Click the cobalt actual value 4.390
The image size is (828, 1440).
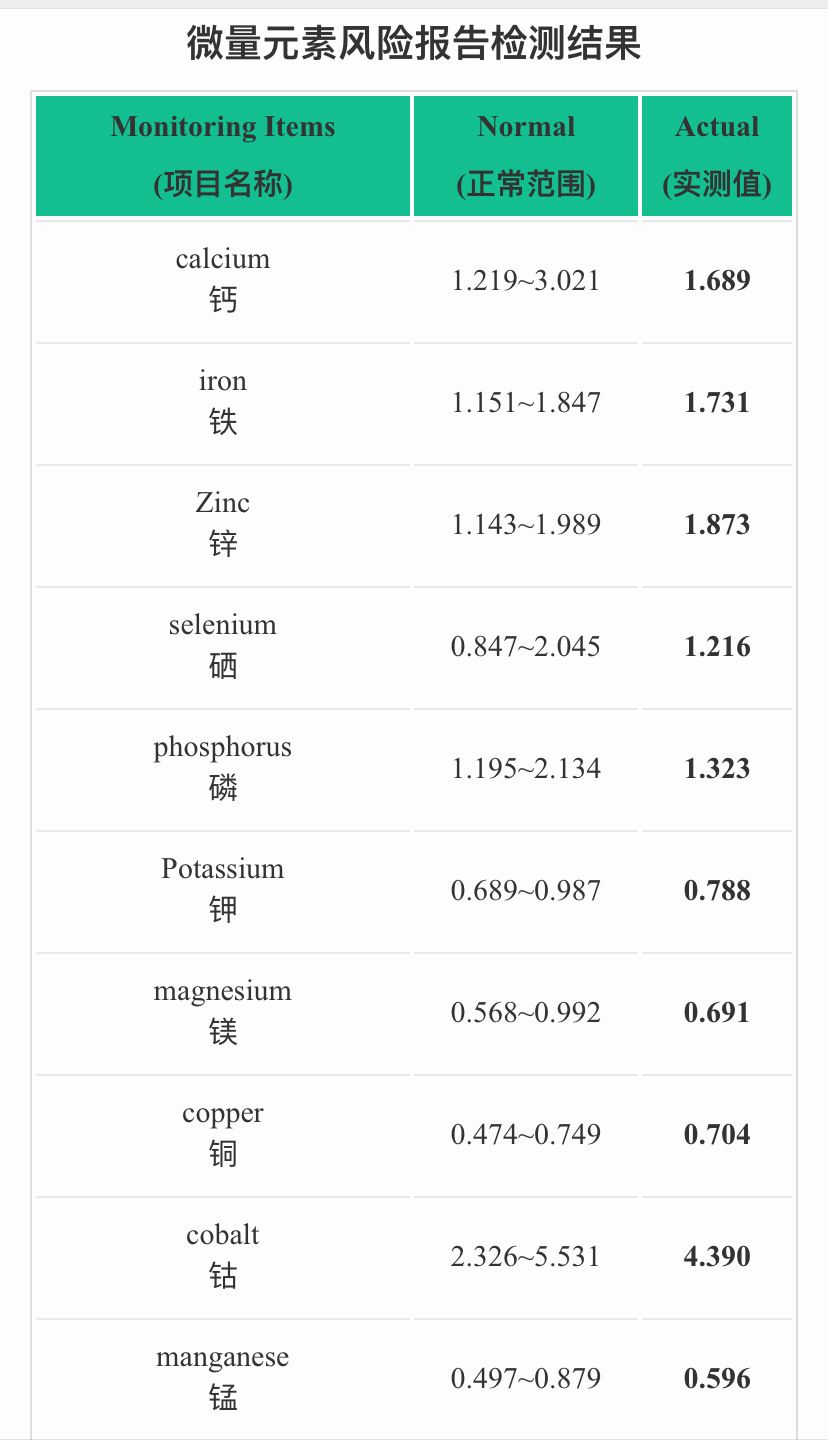click(x=717, y=1256)
